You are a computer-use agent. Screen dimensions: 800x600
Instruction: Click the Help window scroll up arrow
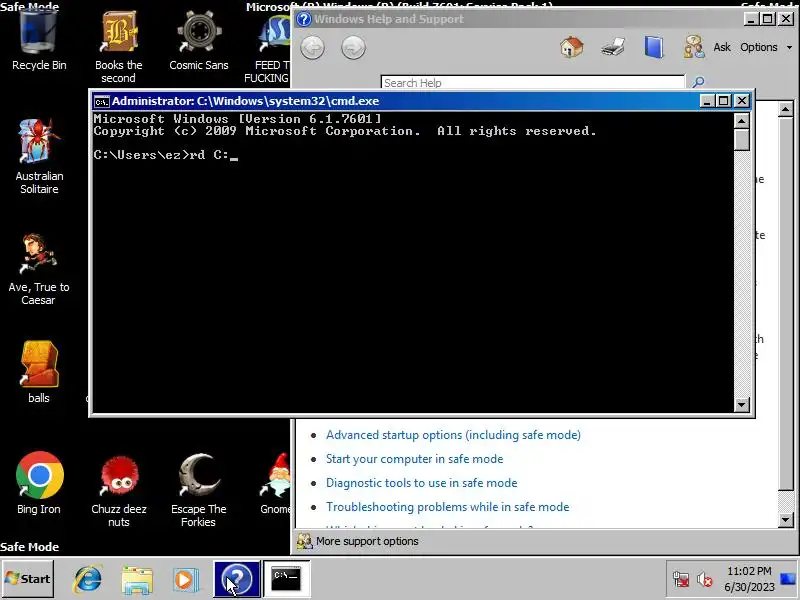786,109
